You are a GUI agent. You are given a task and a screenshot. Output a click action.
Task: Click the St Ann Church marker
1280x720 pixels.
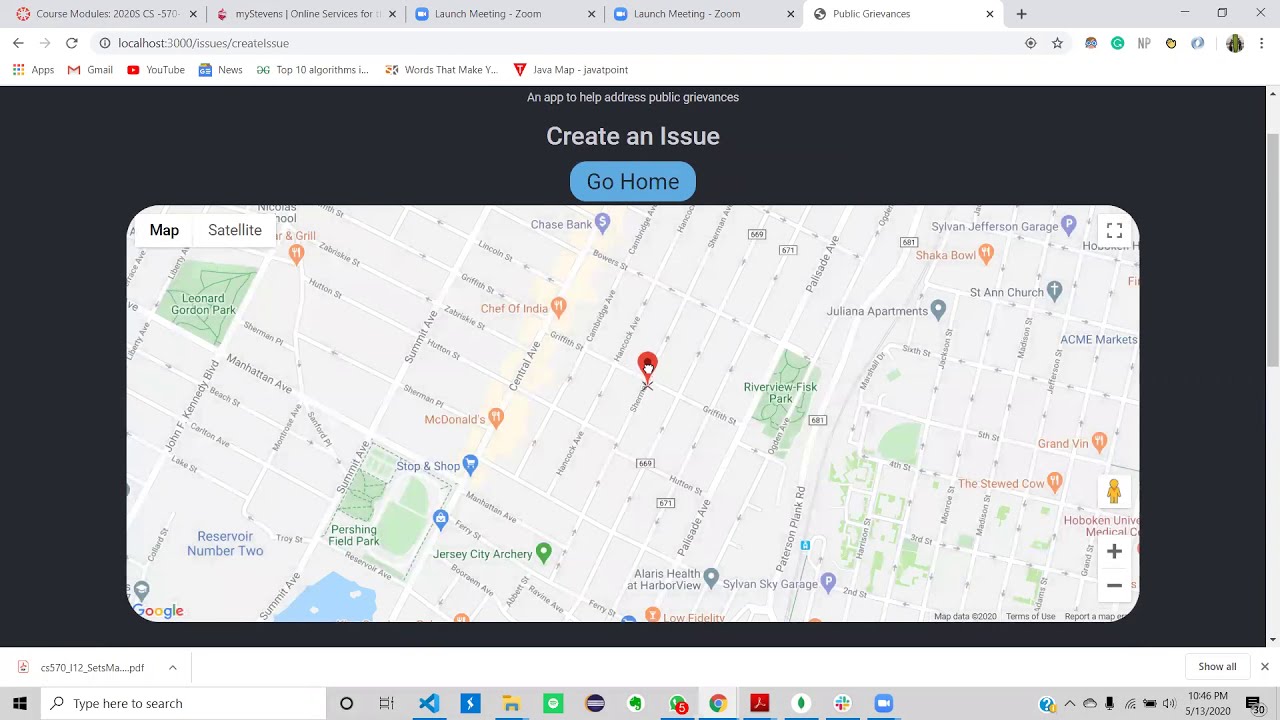pyautogui.click(x=1054, y=291)
